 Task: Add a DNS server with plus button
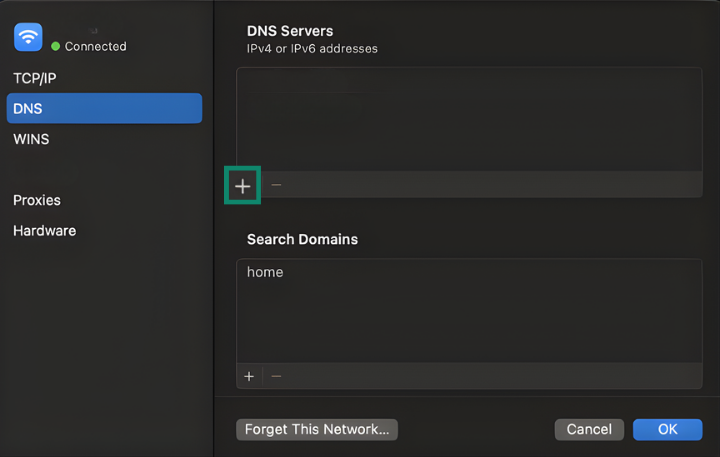click(242, 186)
